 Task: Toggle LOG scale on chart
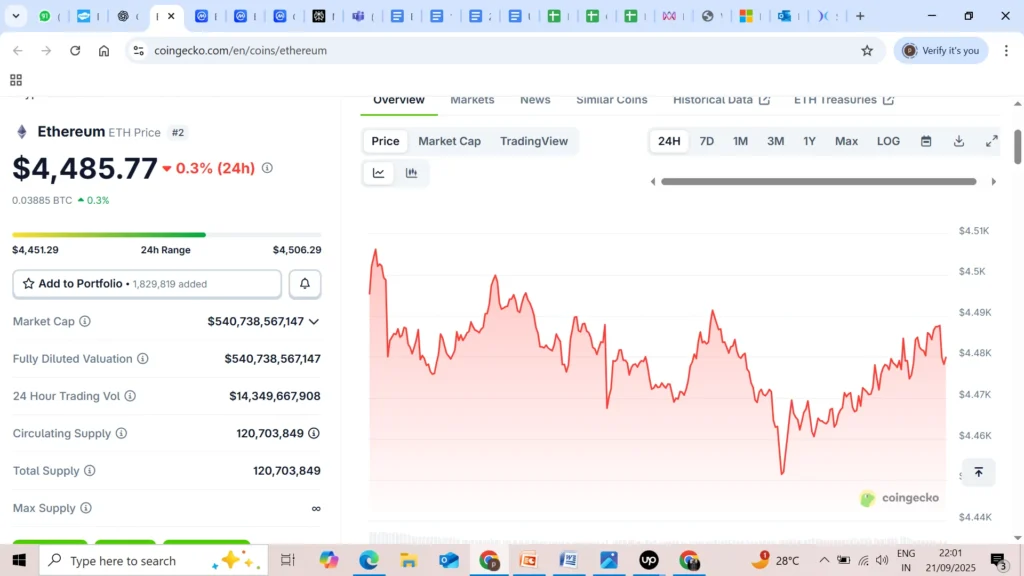click(x=888, y=141)
